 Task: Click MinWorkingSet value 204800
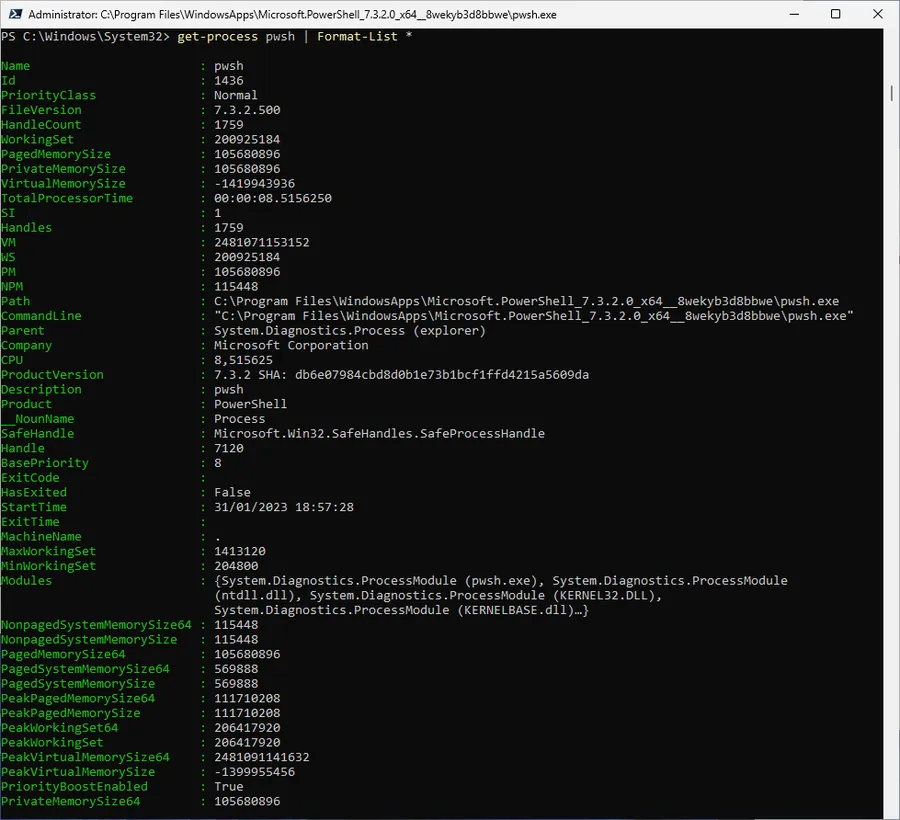point(236,566)
